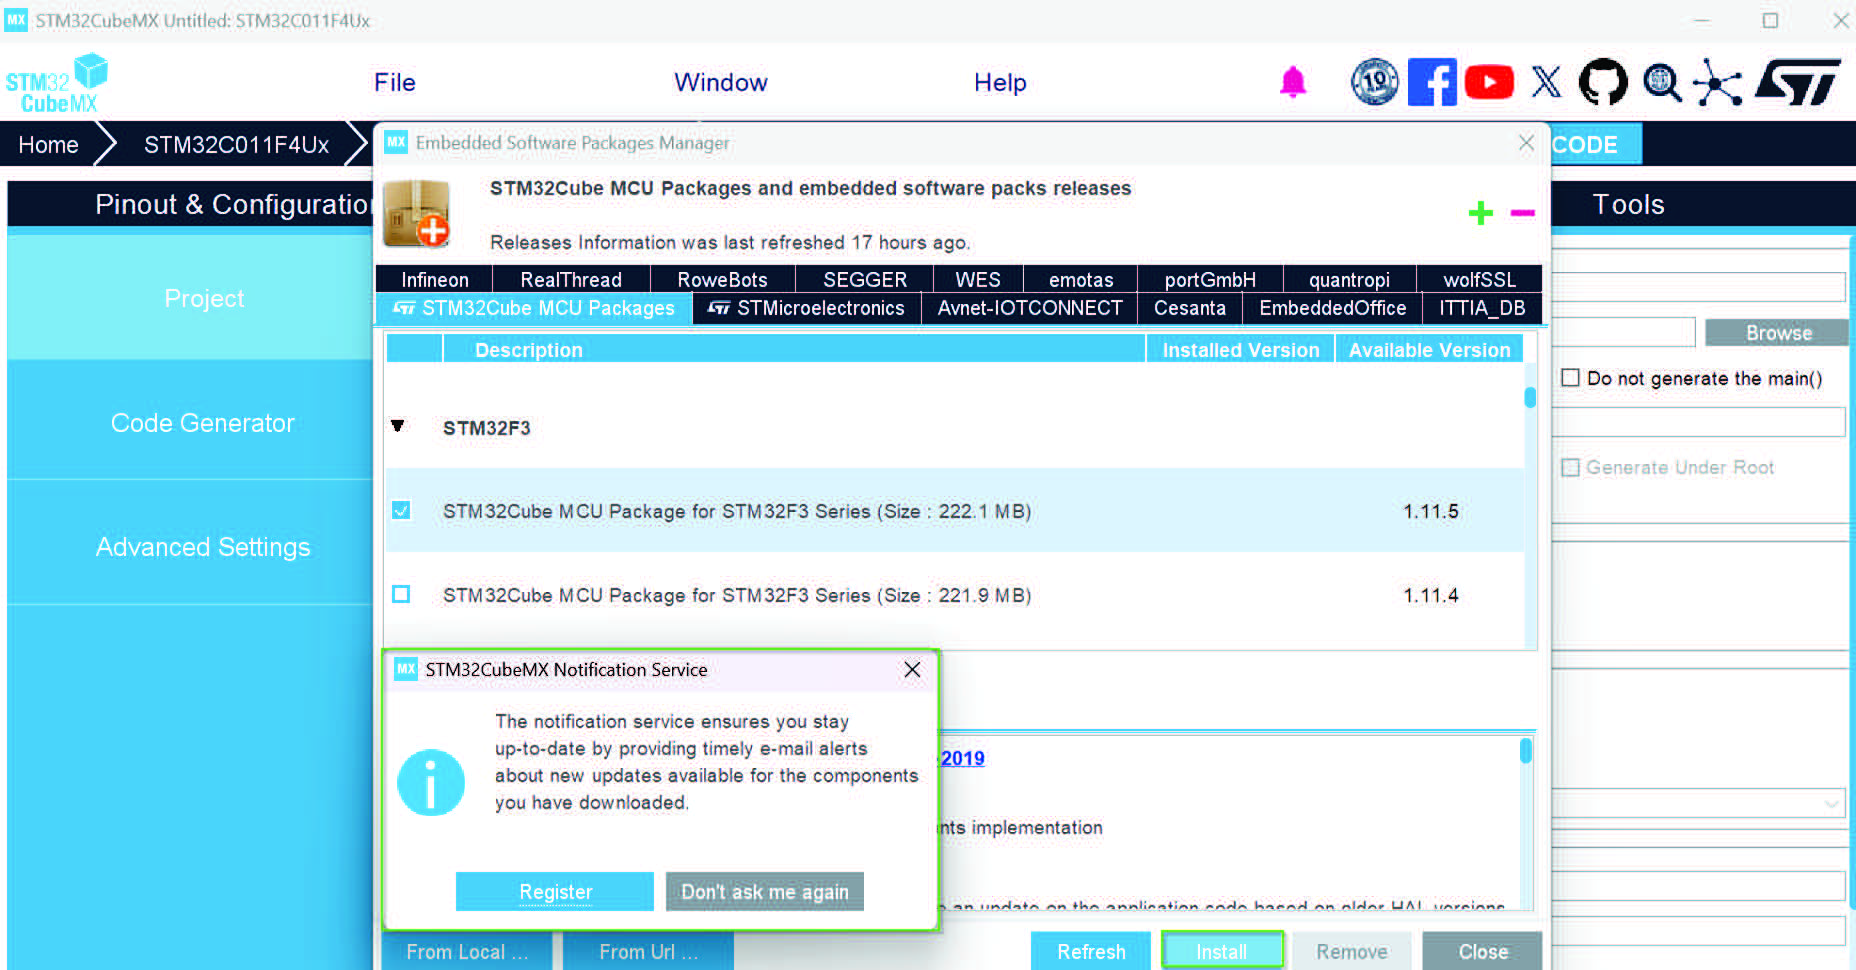The width and height of the screenshot is (1856, 970).
Task: Click the From Local button
Action: click(467, 952)
